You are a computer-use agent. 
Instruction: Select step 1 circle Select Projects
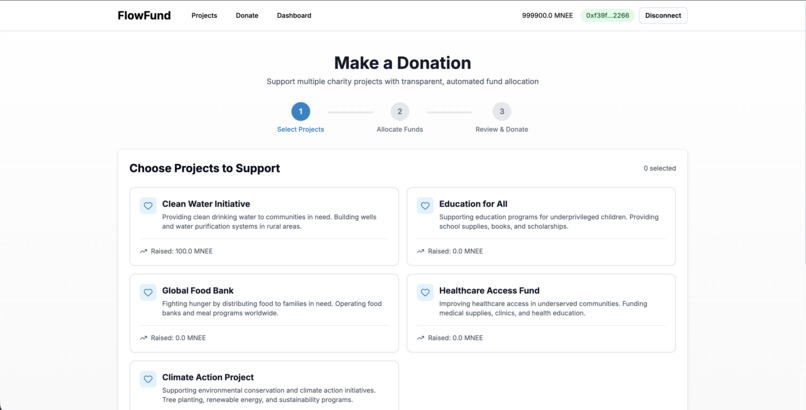pyautogui.click(x=301, y=111)
